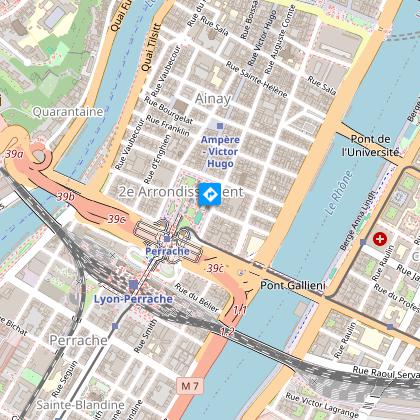Viewport: 420px width, 420px height.
Task: Click the small station square above Perrache label
Action: (x=167, y=239)
